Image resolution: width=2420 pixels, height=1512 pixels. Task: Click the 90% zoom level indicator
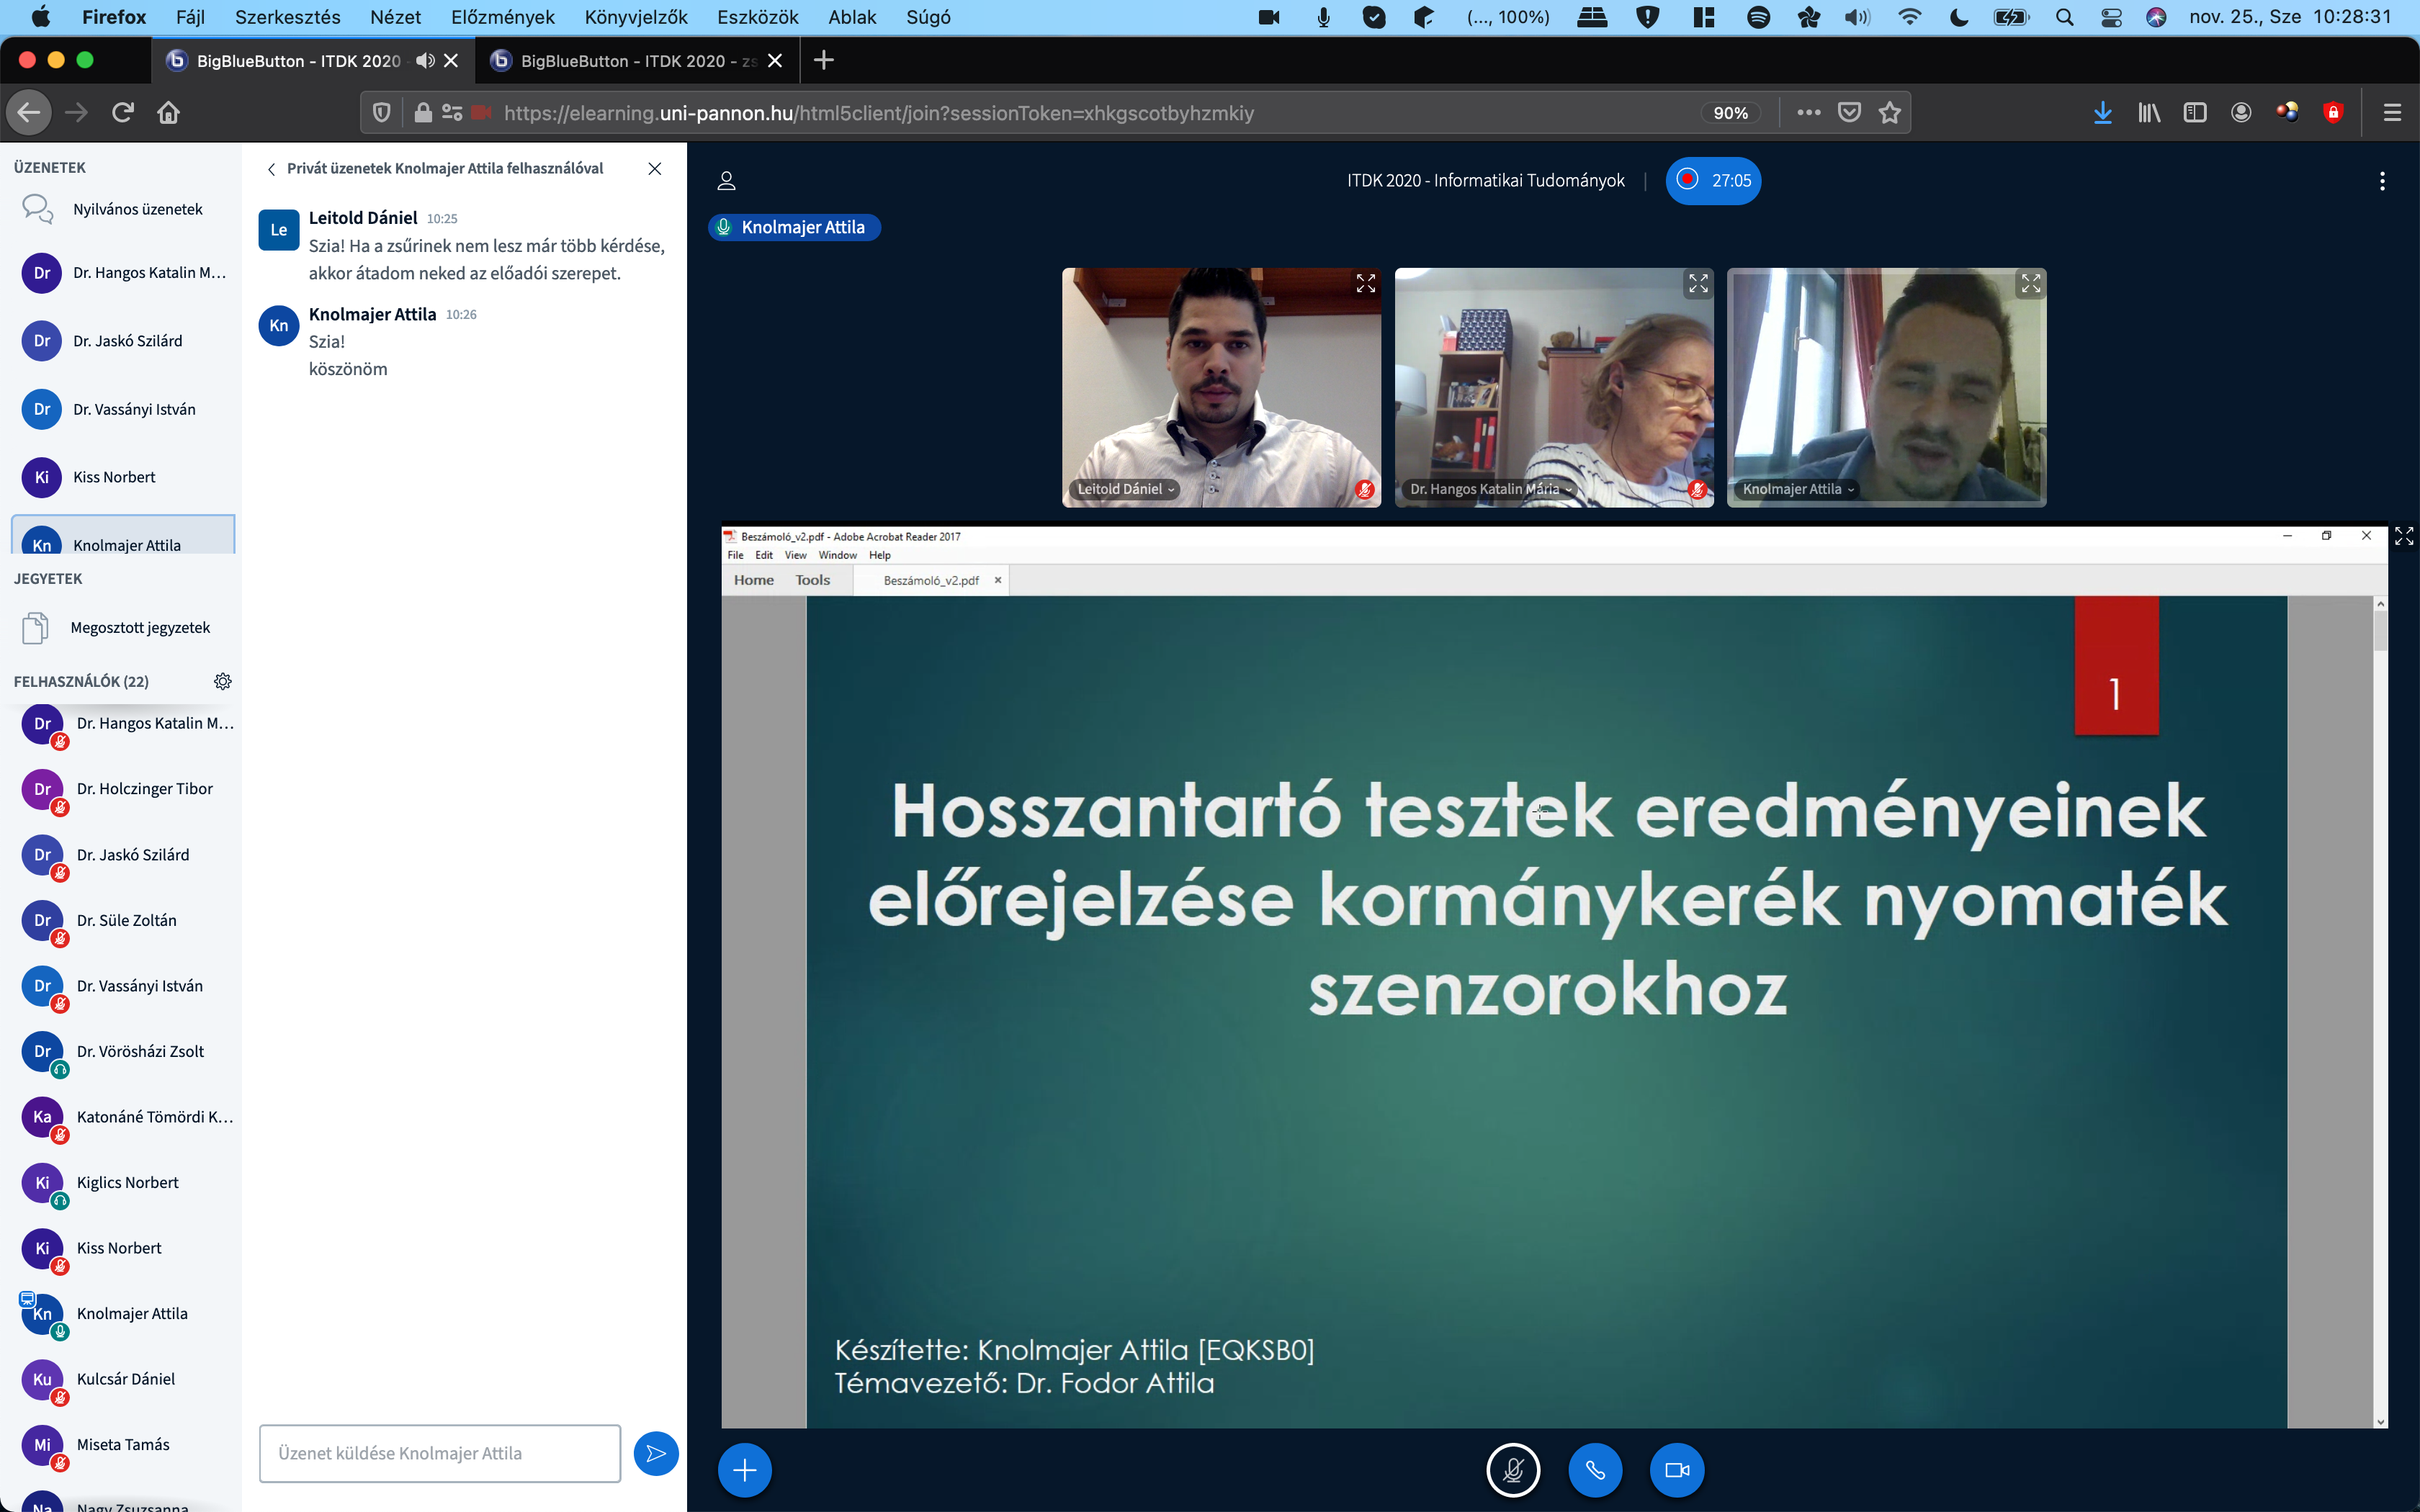(1730, 113)
